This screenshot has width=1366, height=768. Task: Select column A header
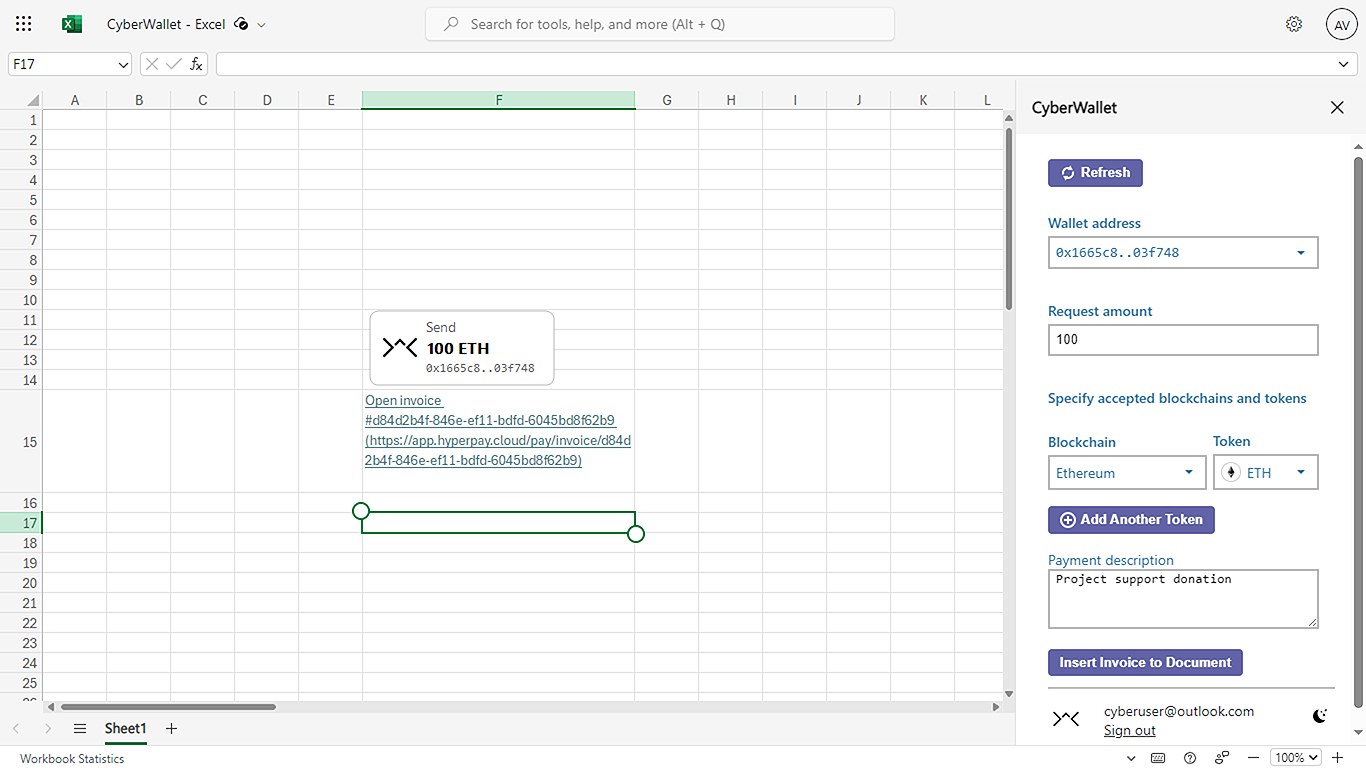75,100
